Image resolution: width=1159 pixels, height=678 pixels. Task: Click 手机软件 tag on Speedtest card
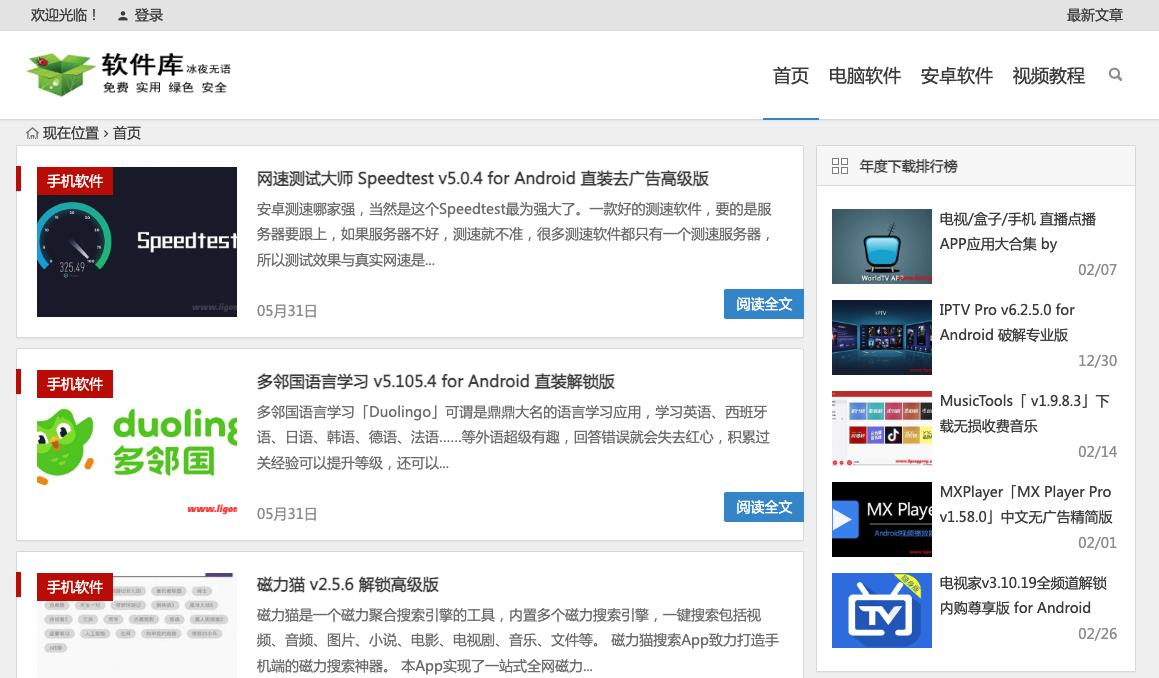point(75,181)
